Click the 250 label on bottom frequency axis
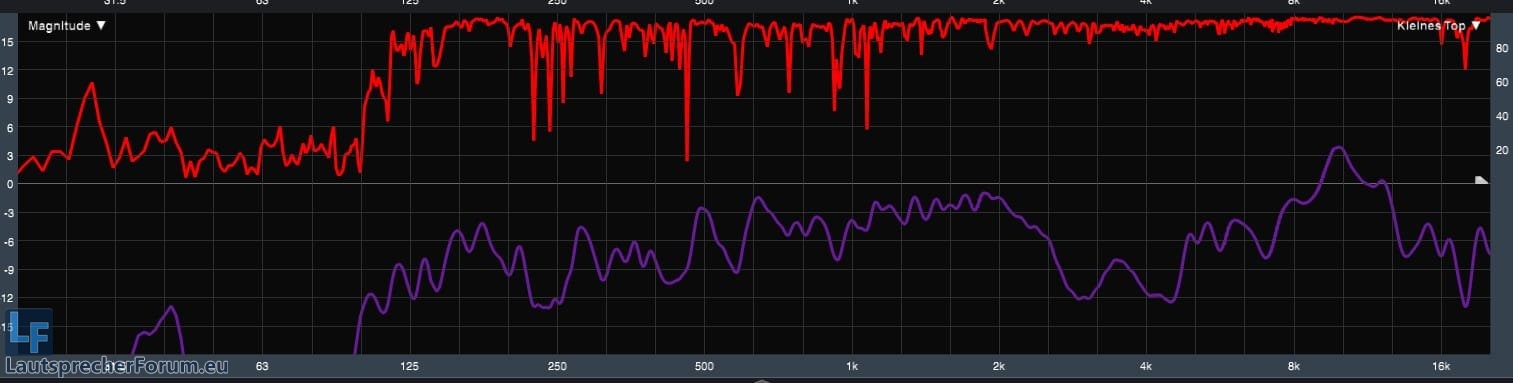This screenshot has width=1513, height=383. click(557, 367)
